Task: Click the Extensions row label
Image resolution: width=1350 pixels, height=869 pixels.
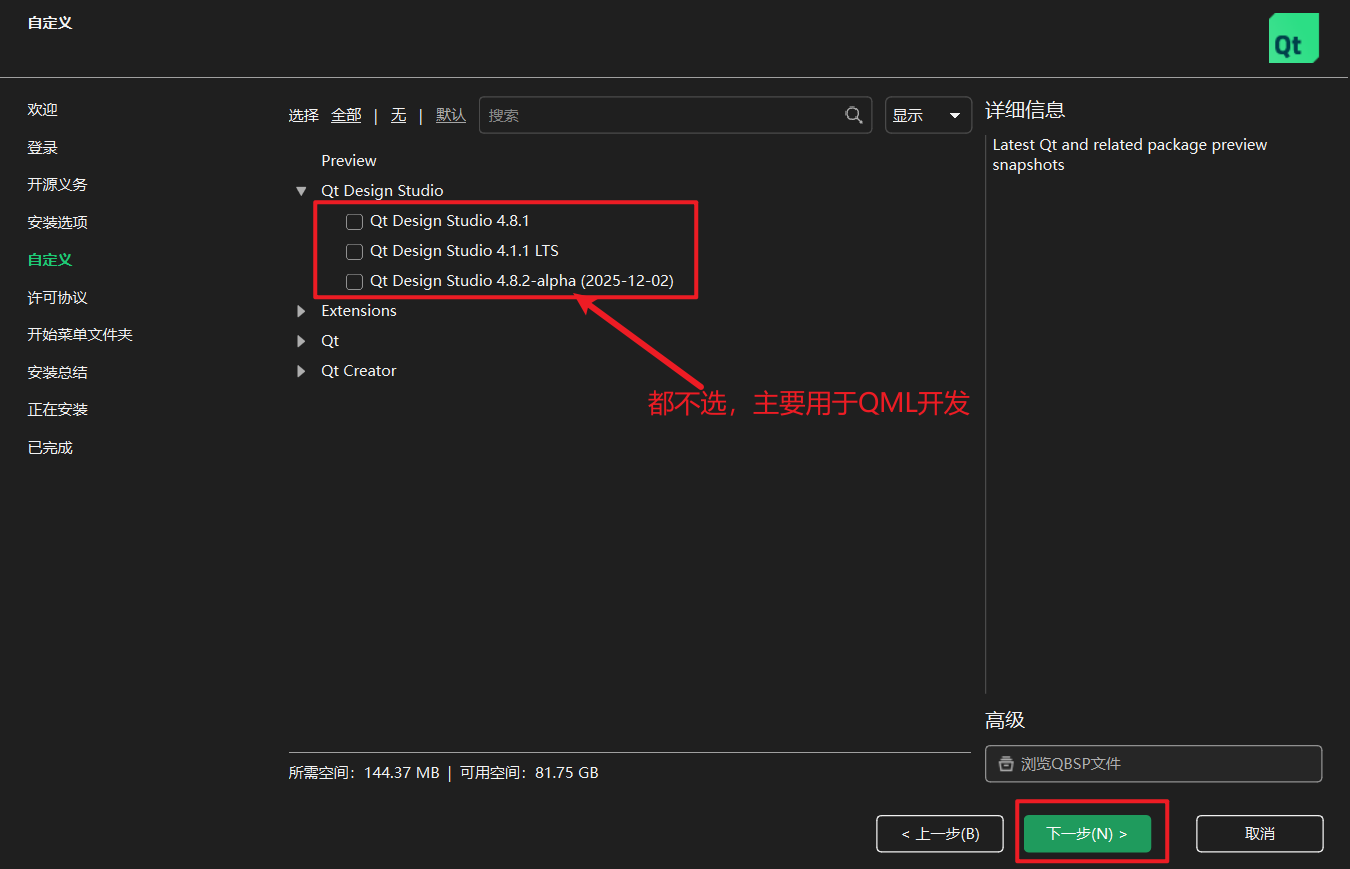Action: coord(359,311)
